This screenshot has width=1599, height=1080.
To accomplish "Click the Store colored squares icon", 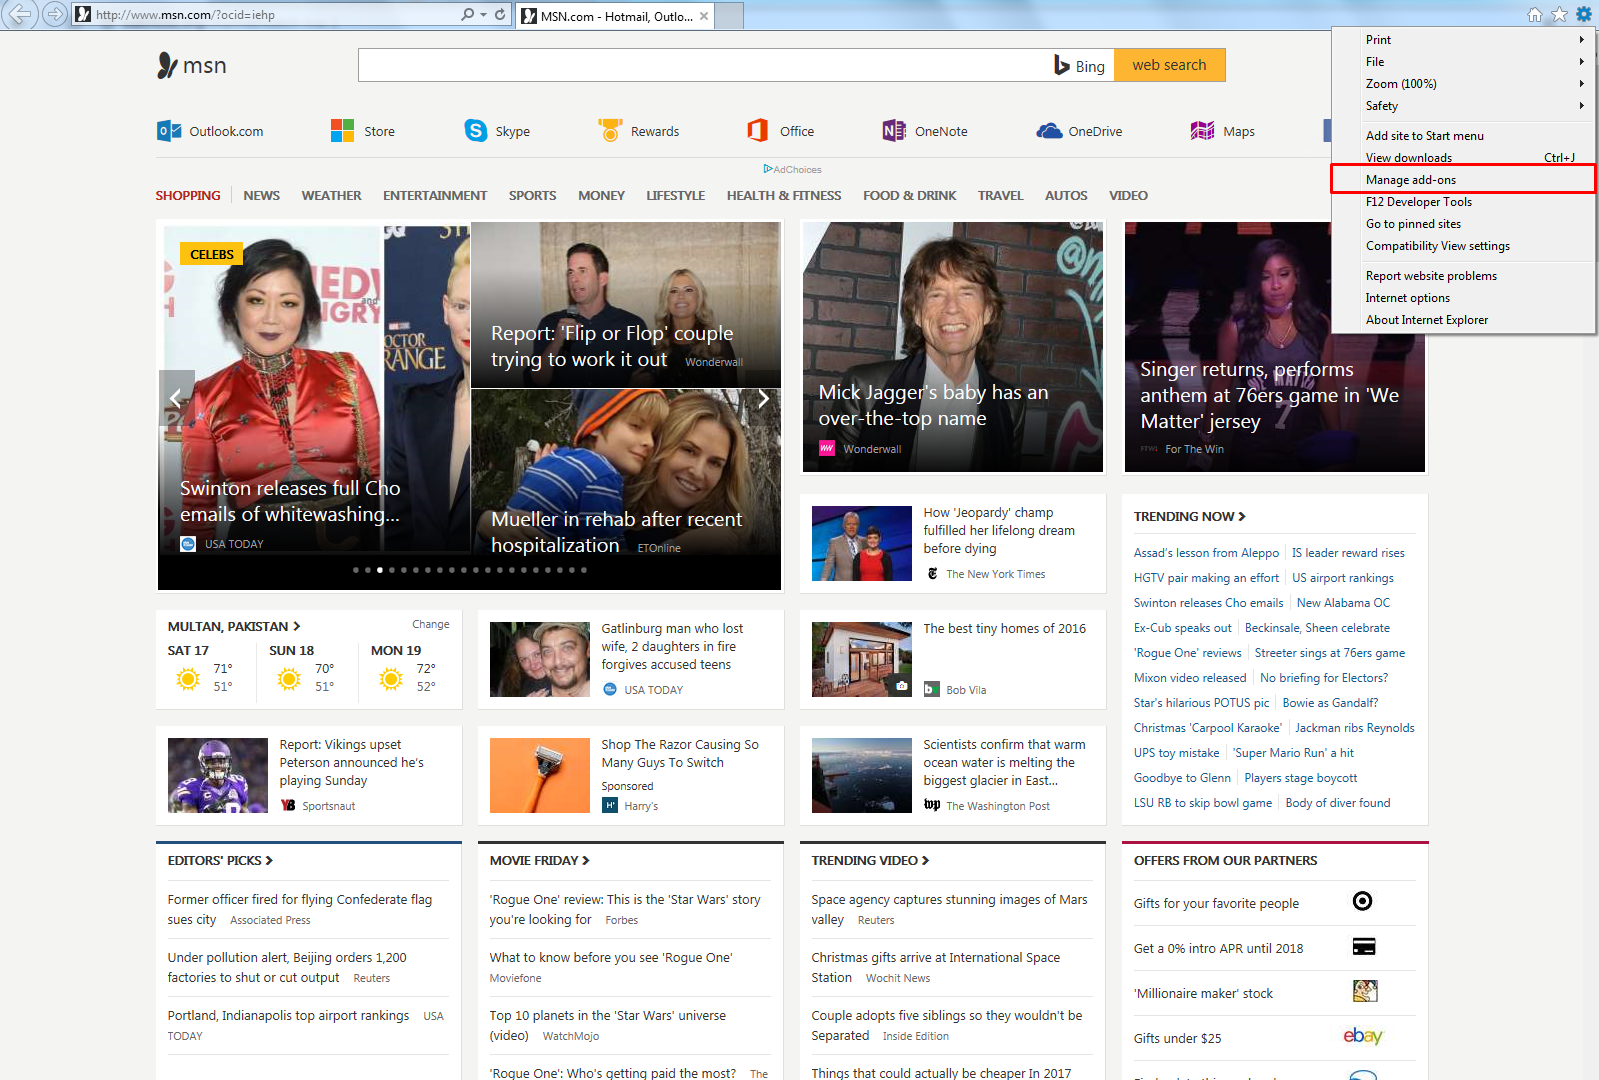I will coord(342,131).
